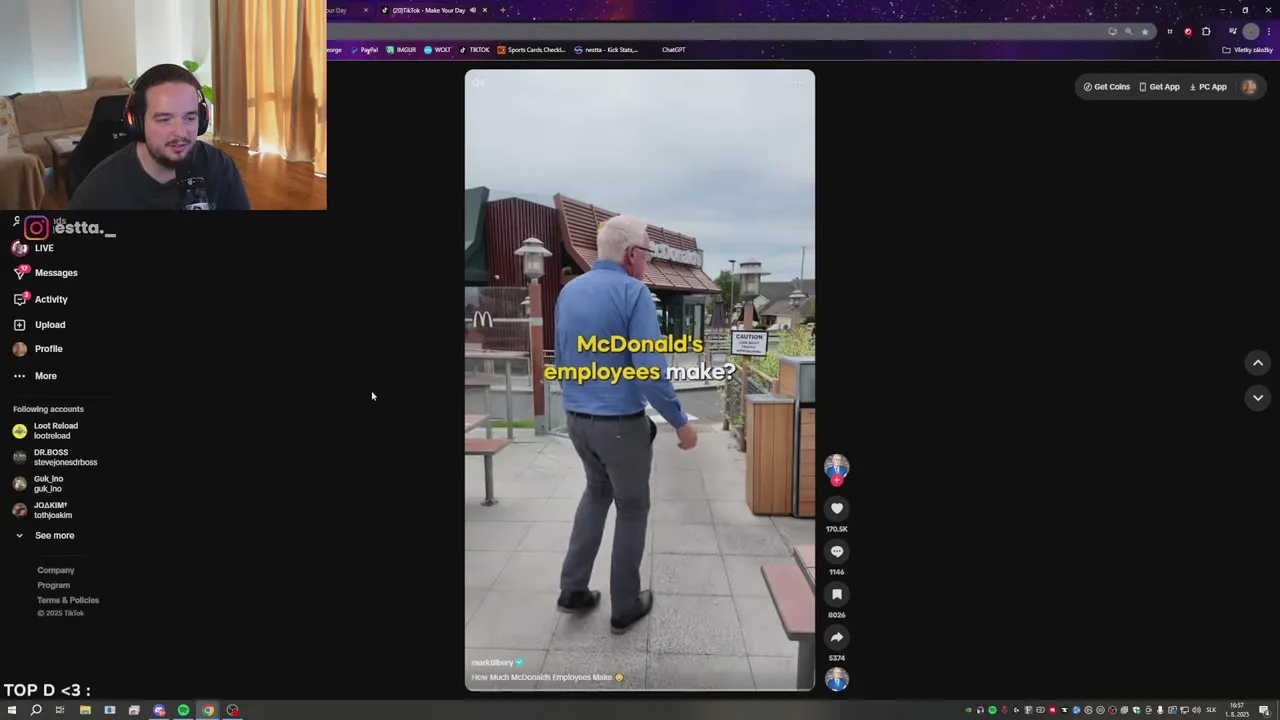This screenshot has width=1280, height=720.
Task: Open a new browser tab
Action: point(502,10)
